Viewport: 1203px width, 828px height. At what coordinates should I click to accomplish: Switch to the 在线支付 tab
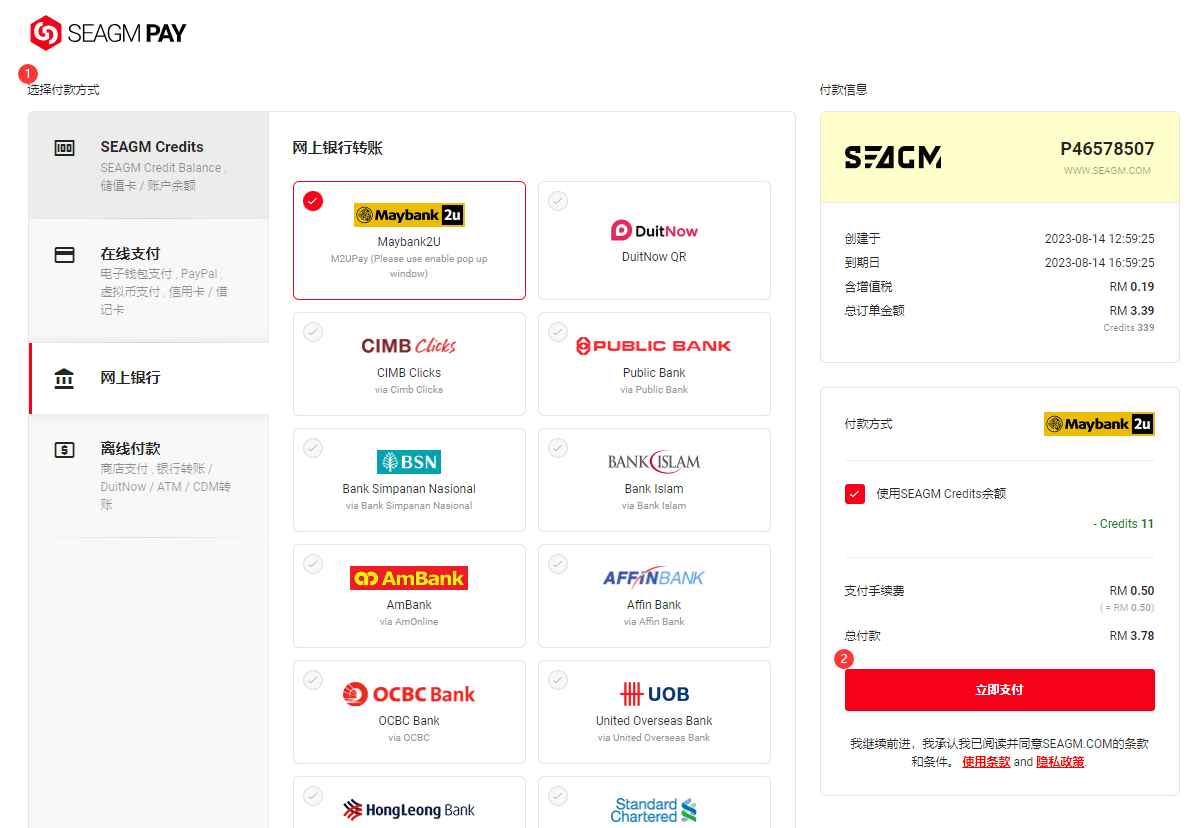point(149,281)
